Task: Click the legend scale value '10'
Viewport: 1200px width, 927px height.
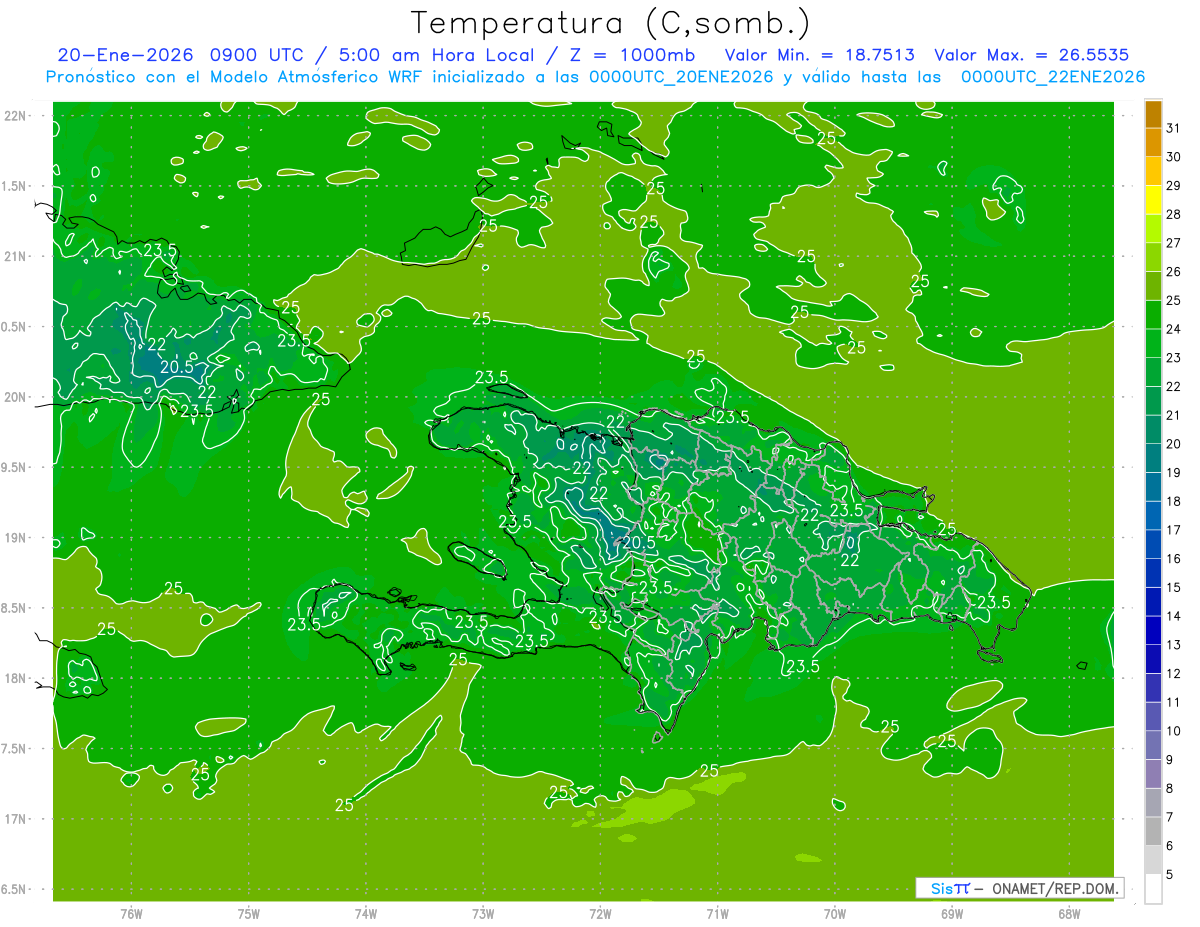Action: (x=1174, y=732)
